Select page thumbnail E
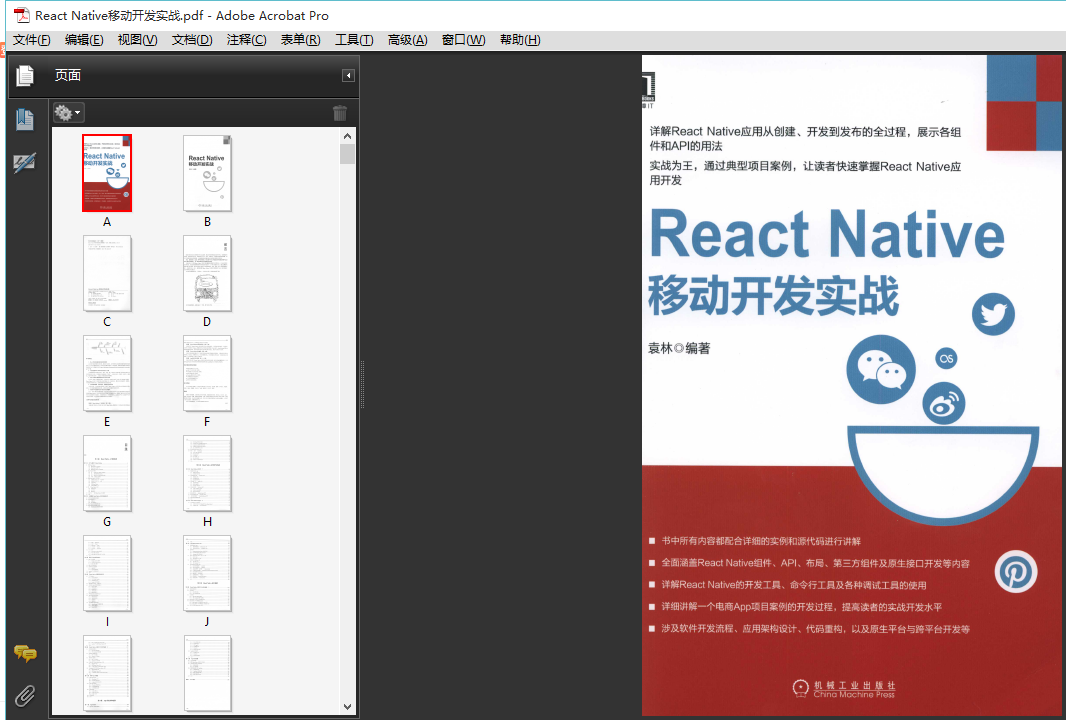 (107, 373)
